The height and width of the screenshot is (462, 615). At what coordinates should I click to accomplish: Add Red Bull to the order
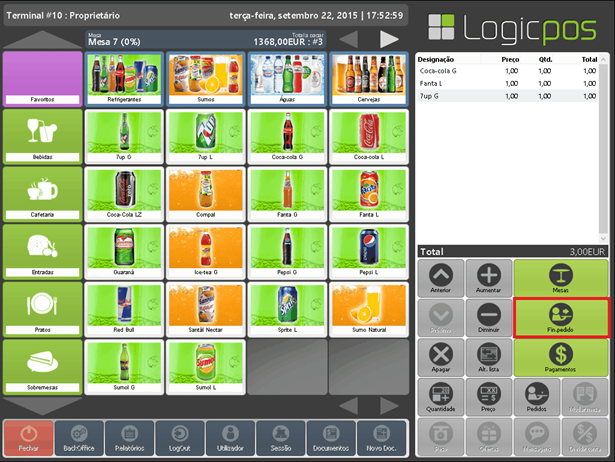point(125,308)
